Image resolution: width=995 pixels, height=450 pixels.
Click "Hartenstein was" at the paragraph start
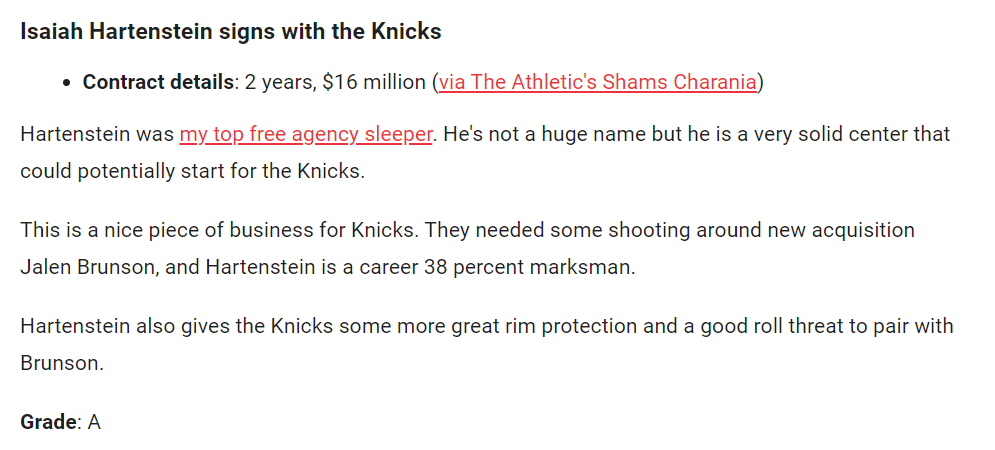click(97, 134)
